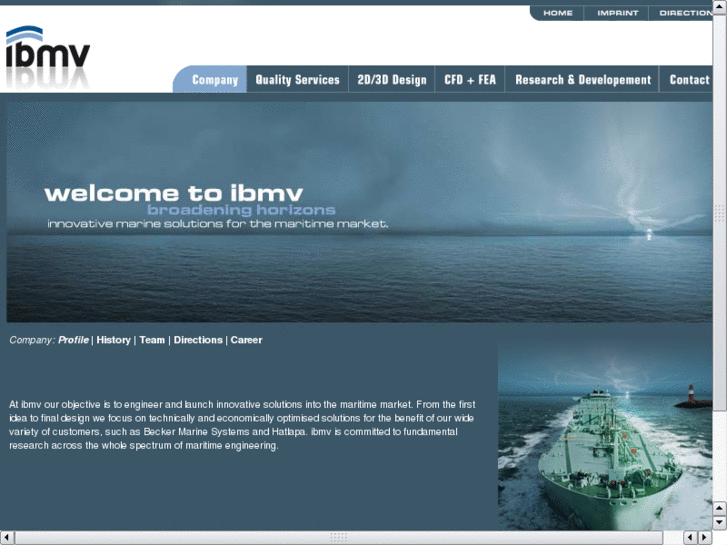Open the History submenu link
Screen dimensions: 727x545
pyautogui.click(x=114, y=340)
